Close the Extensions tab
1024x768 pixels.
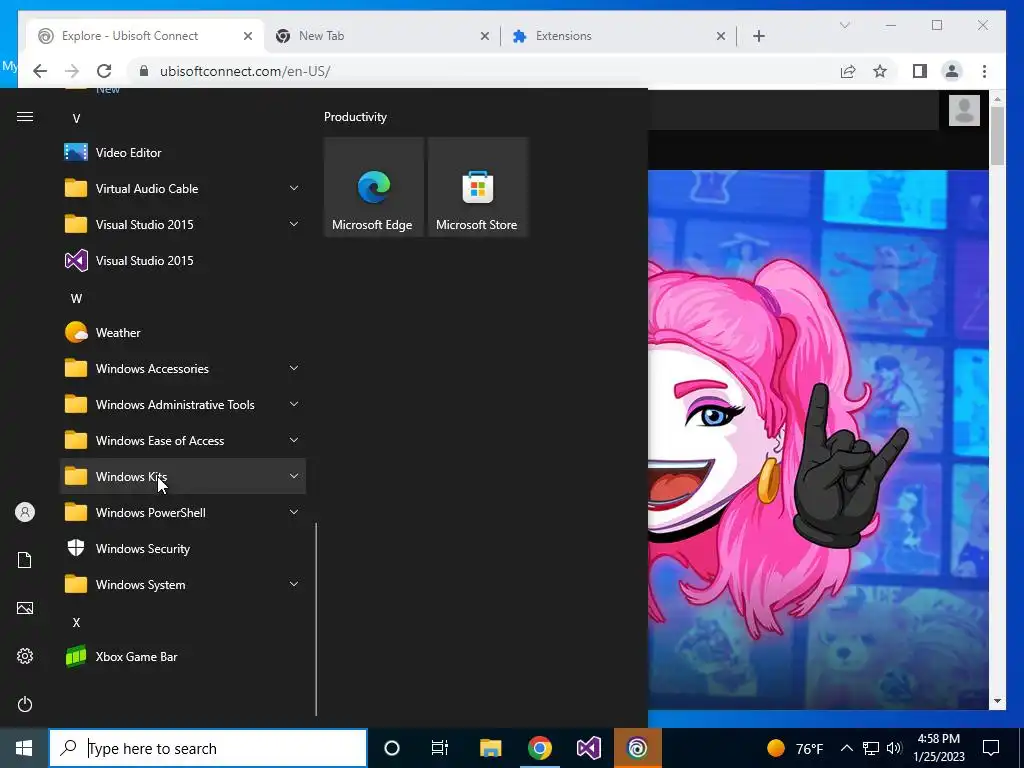point(720,36)
